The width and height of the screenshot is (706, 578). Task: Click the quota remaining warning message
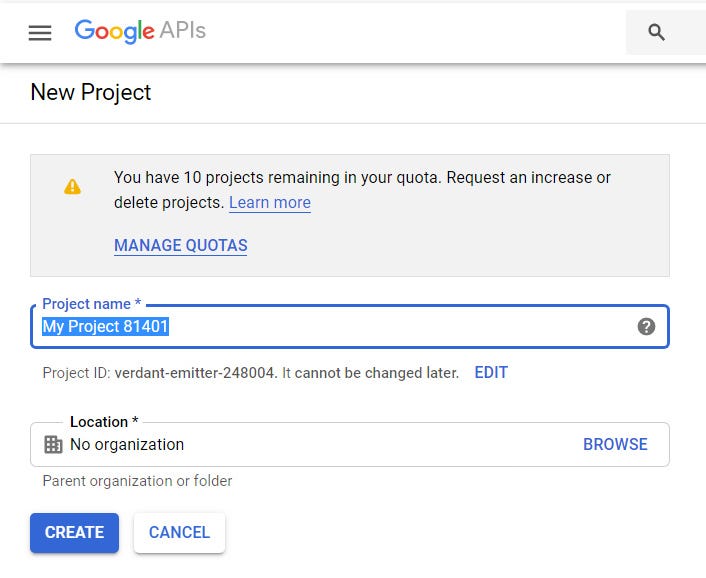(x=362, y=190)
